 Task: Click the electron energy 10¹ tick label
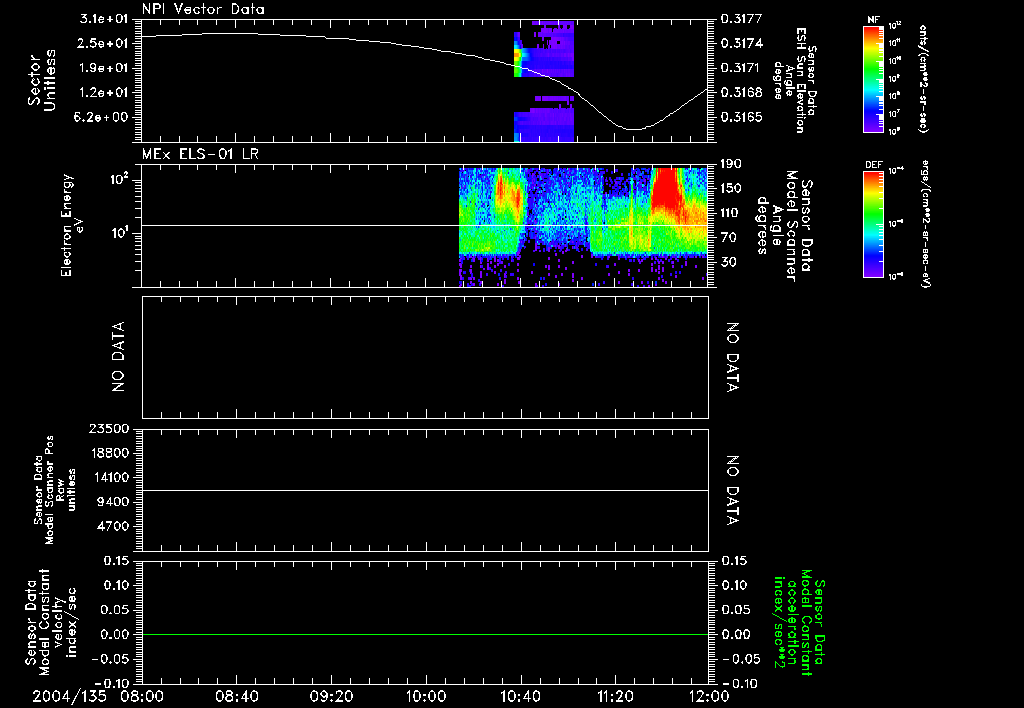pyautogui.click(x=120, y=233)
